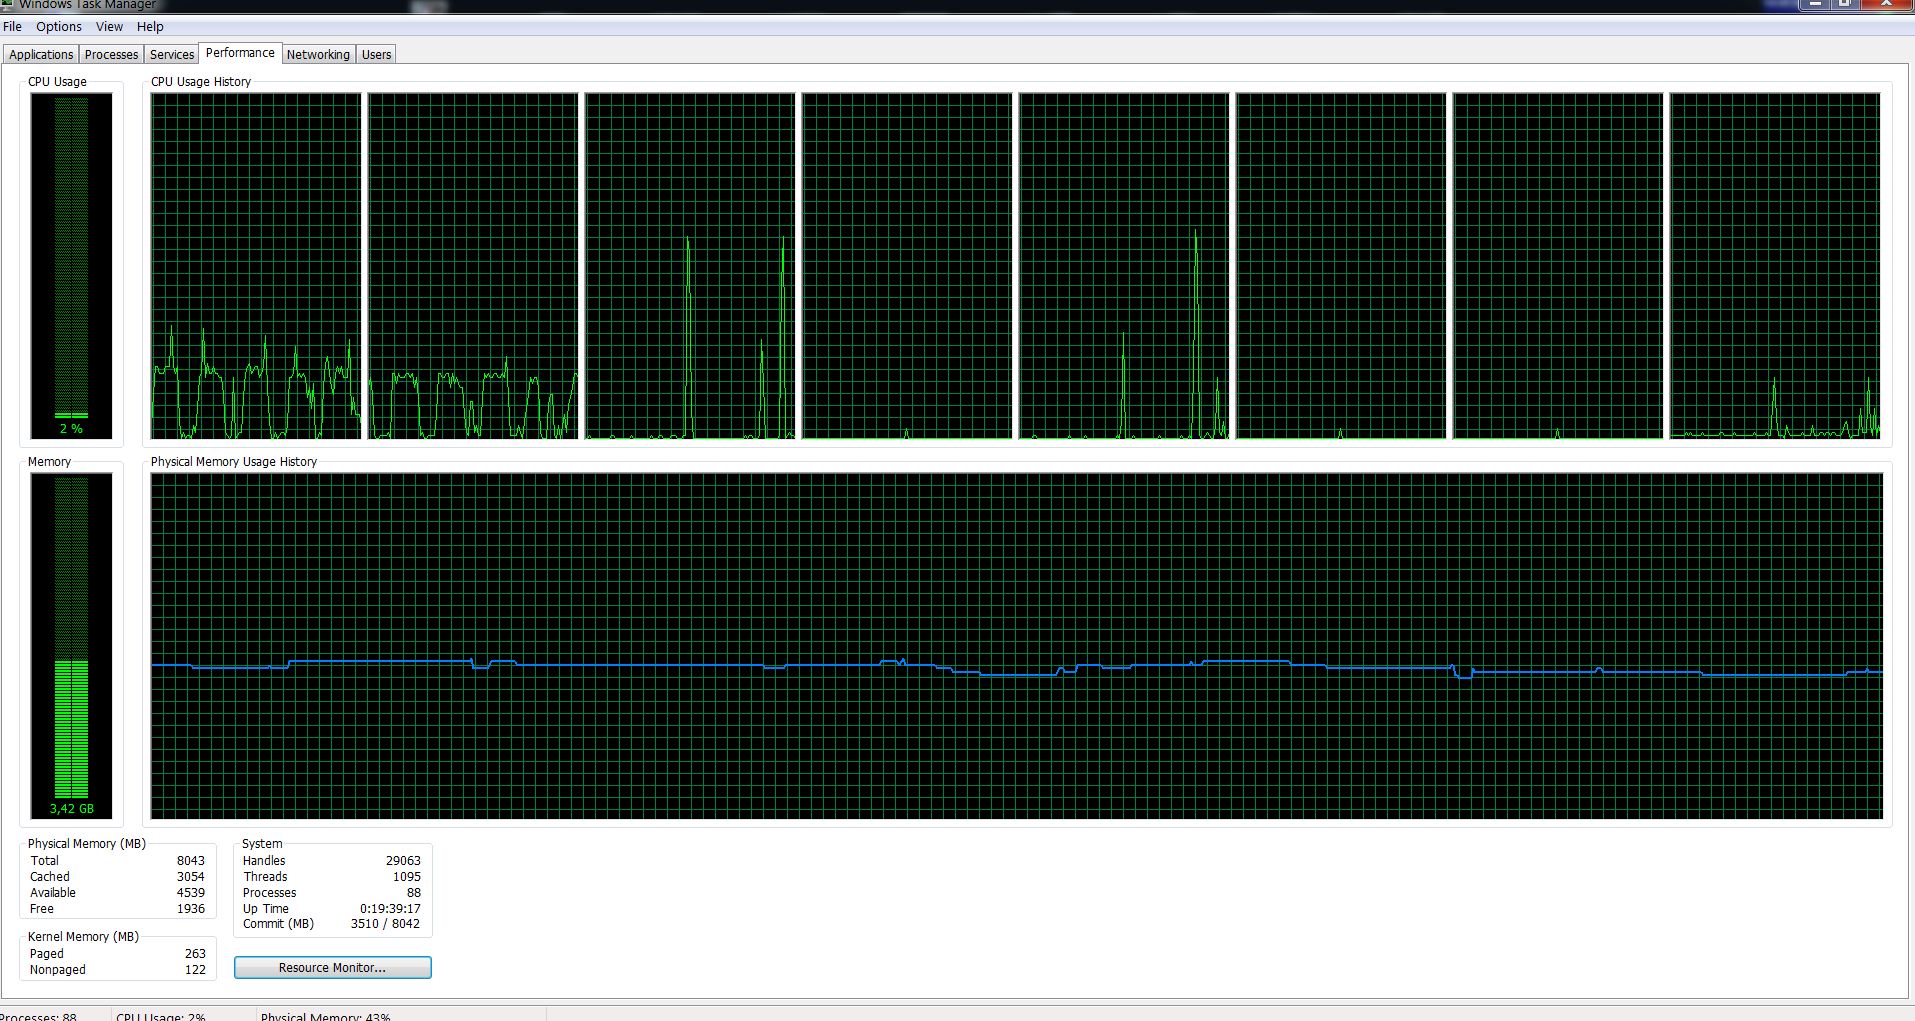Click the last CPU core history graph
1915x1021 pixels.
point(1775,266)
